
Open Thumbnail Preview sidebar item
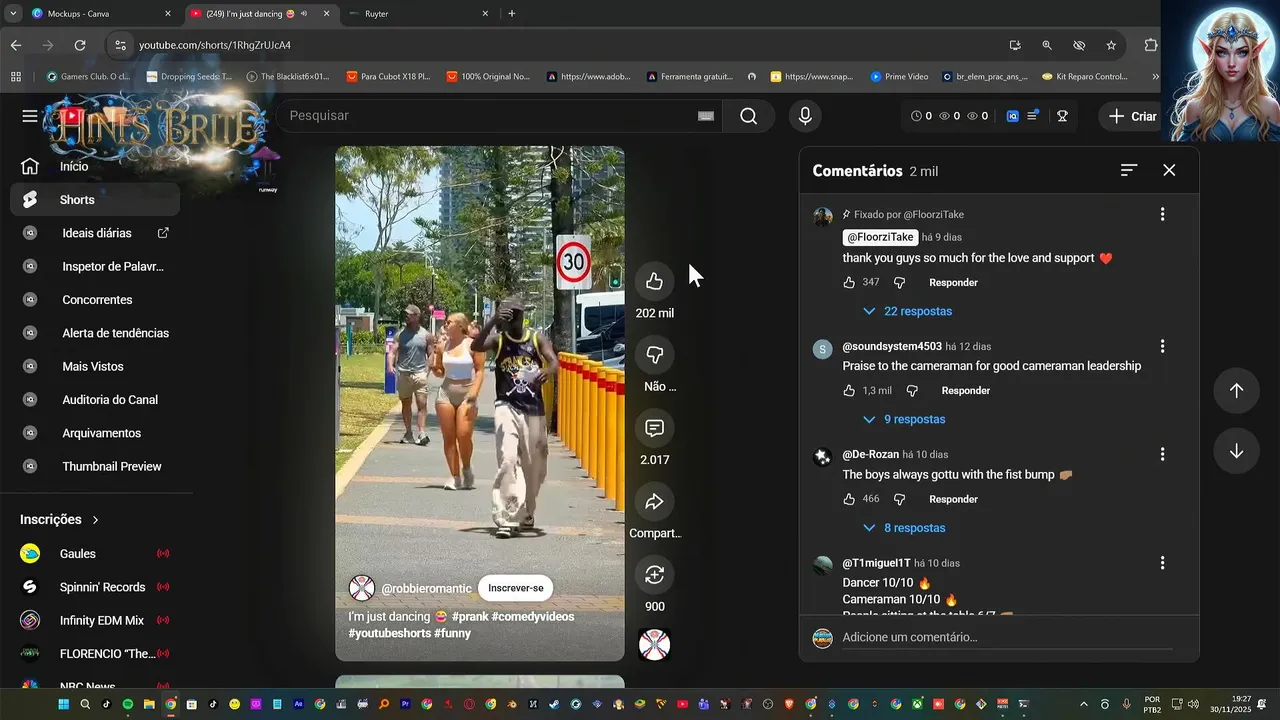(95, 466)
